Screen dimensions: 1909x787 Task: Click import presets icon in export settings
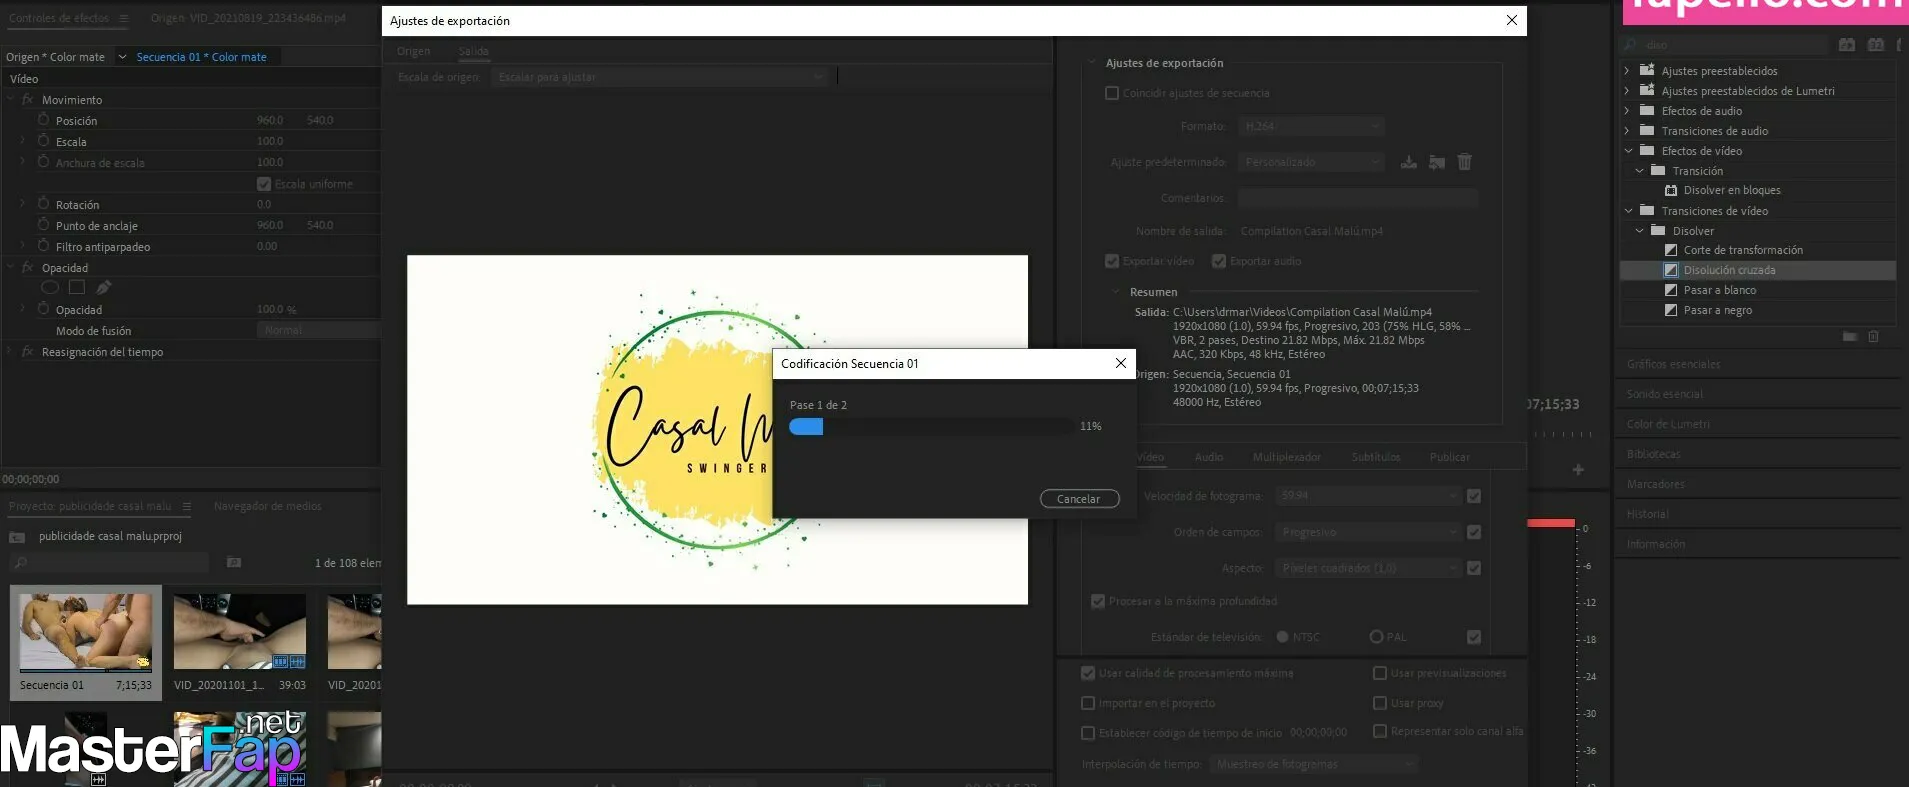[1437, 161]
